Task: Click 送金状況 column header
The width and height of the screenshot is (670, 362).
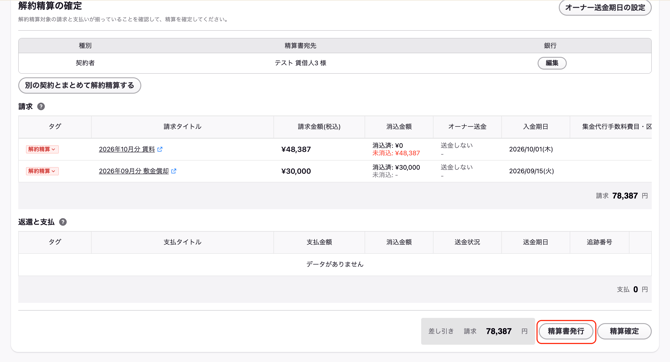Action: [x=467, y=242]
